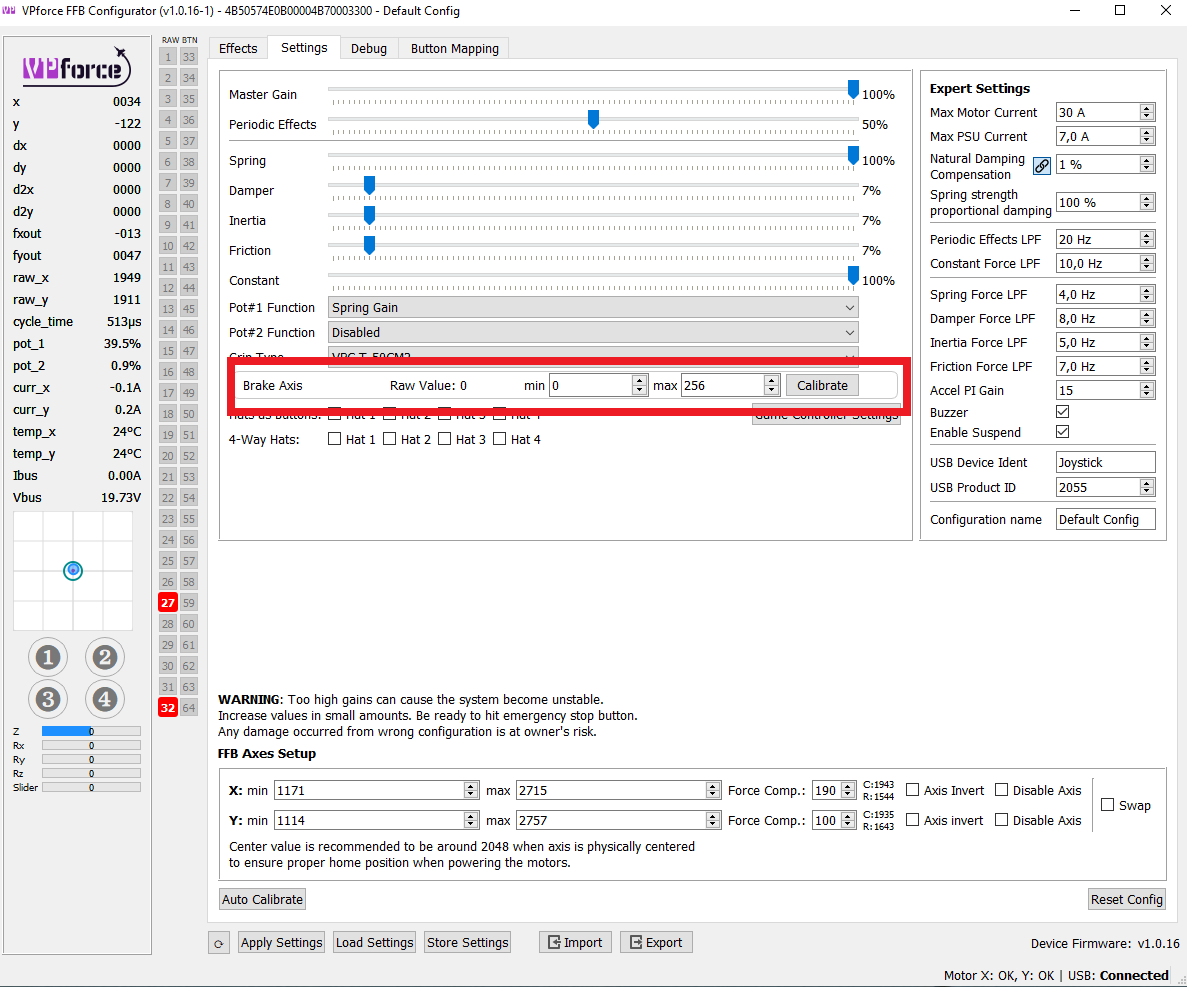Enable 4-Way Hats Hat 3
The image size is (1187, 987).
point(445,439)
